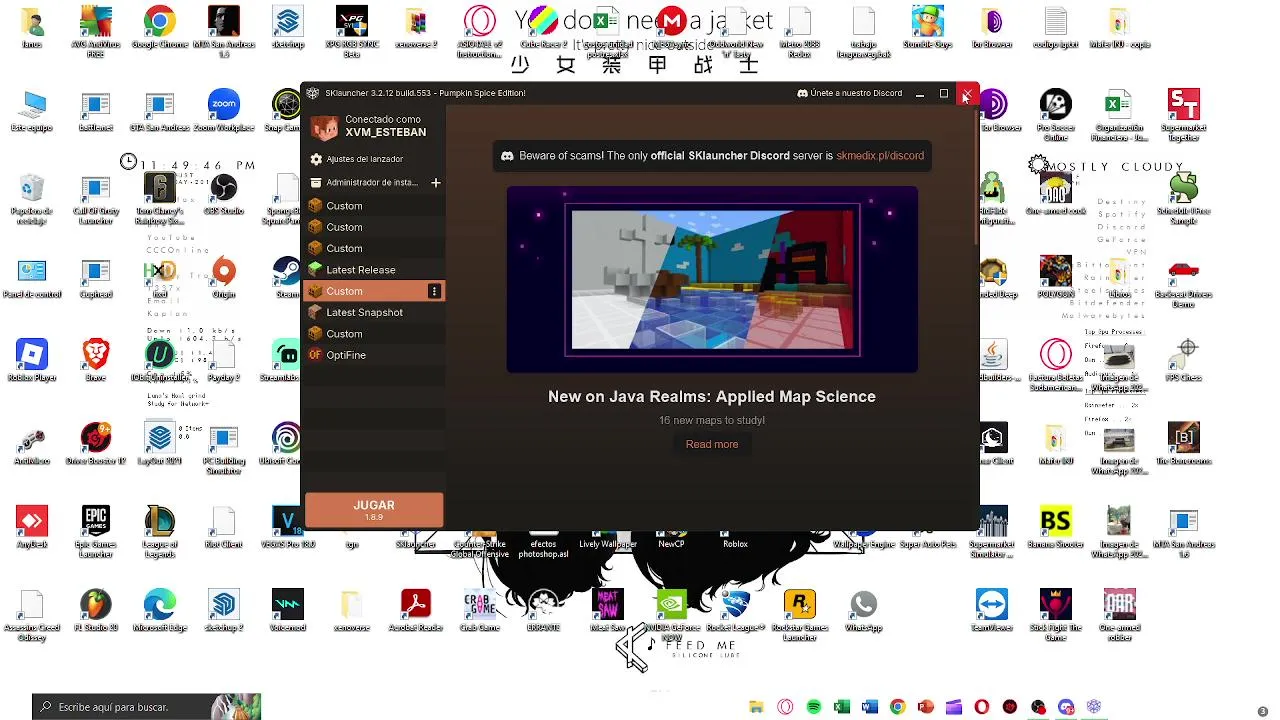Open AVG AntiVirus FREE desktop icon

point(96,31)
